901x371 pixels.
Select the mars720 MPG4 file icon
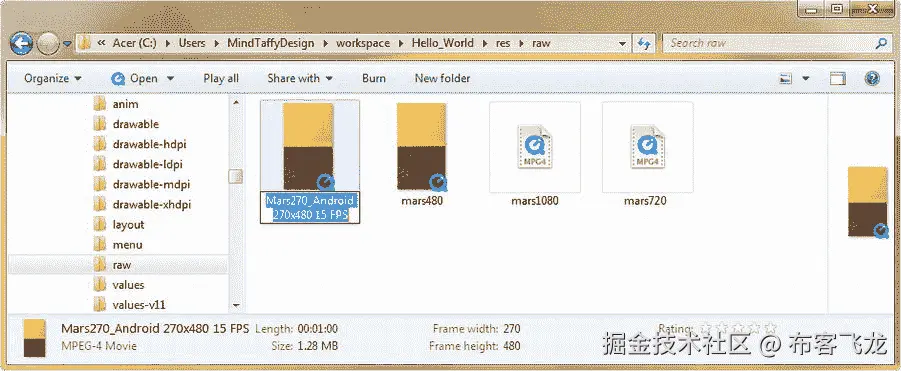(x=648, y=147)
